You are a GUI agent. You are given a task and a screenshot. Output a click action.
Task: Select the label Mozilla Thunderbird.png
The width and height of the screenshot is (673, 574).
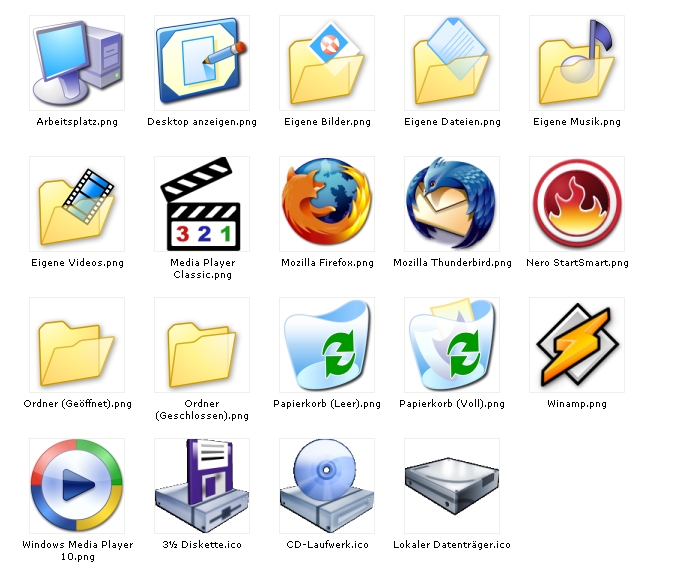[x=452, y=263]
